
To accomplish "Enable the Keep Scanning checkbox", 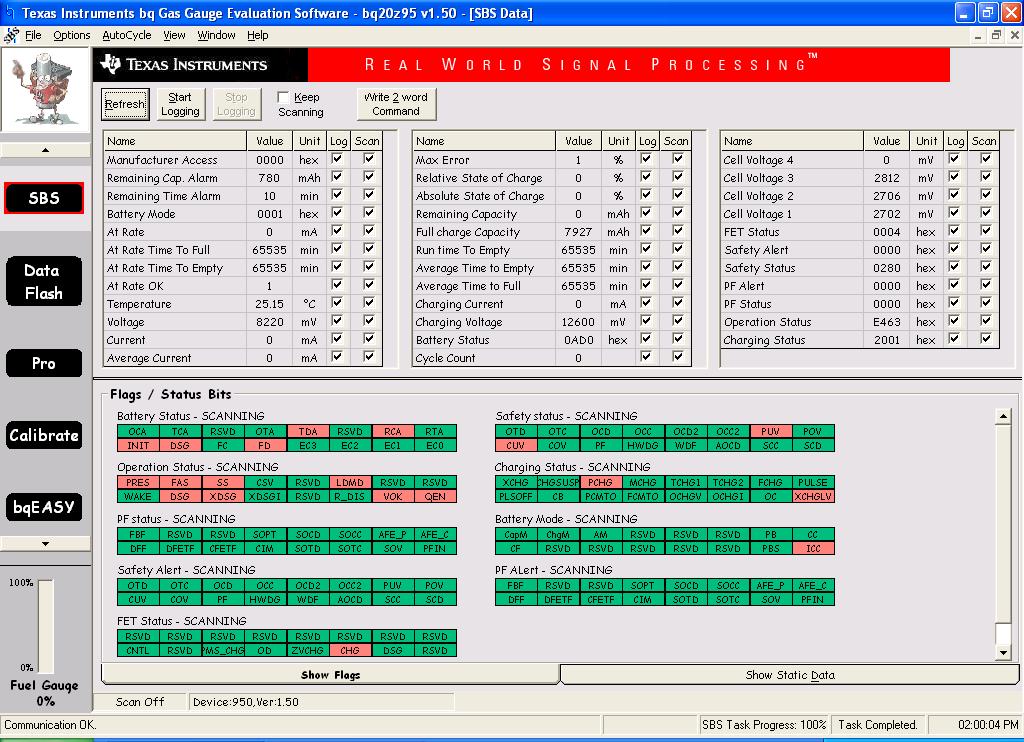I will coord(283,97).
